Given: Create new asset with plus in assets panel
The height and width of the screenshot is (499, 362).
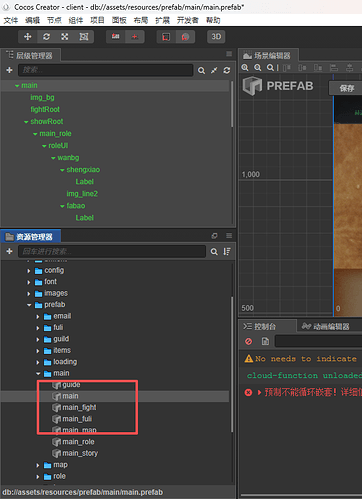Looking at the screenshot, I should point(9,251).
